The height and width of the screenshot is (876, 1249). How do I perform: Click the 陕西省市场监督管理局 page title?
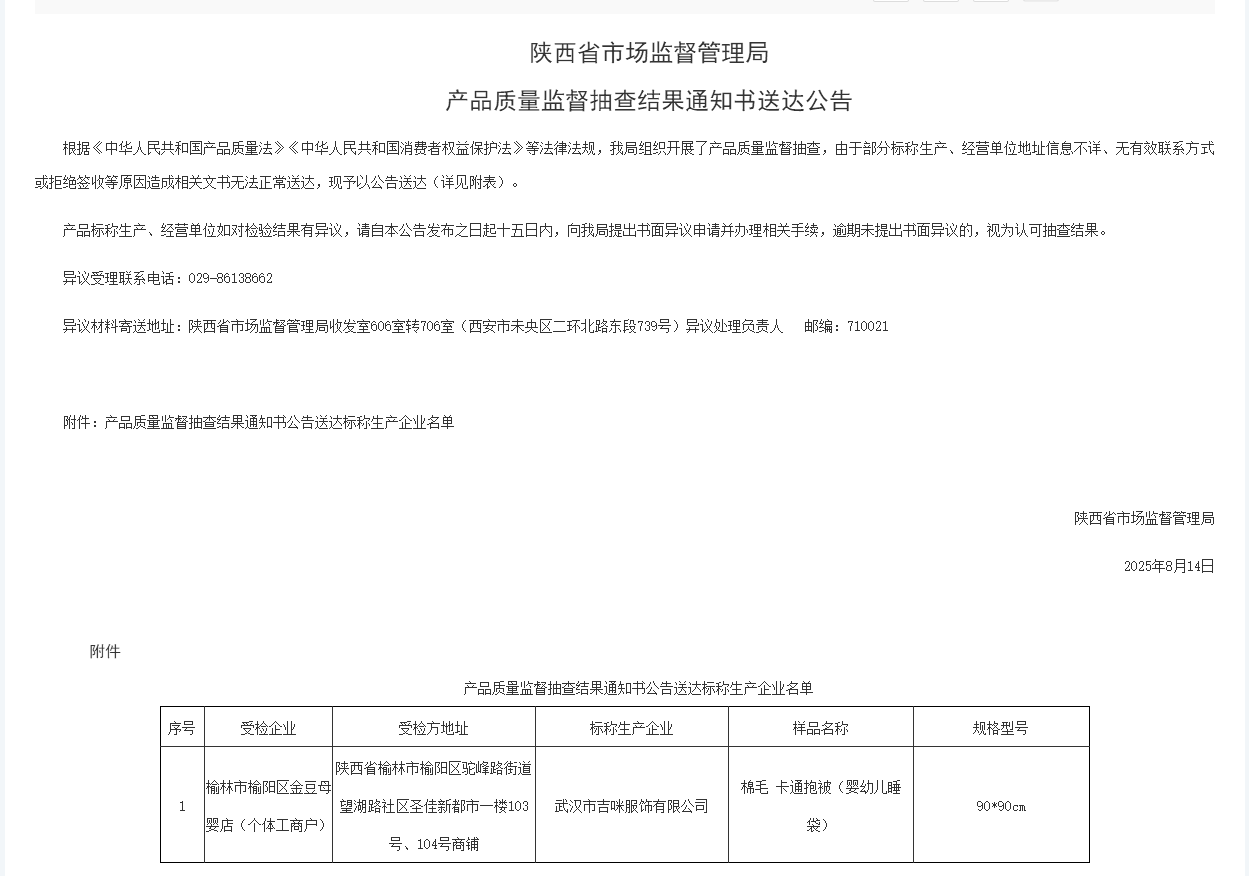click(648, 53)
